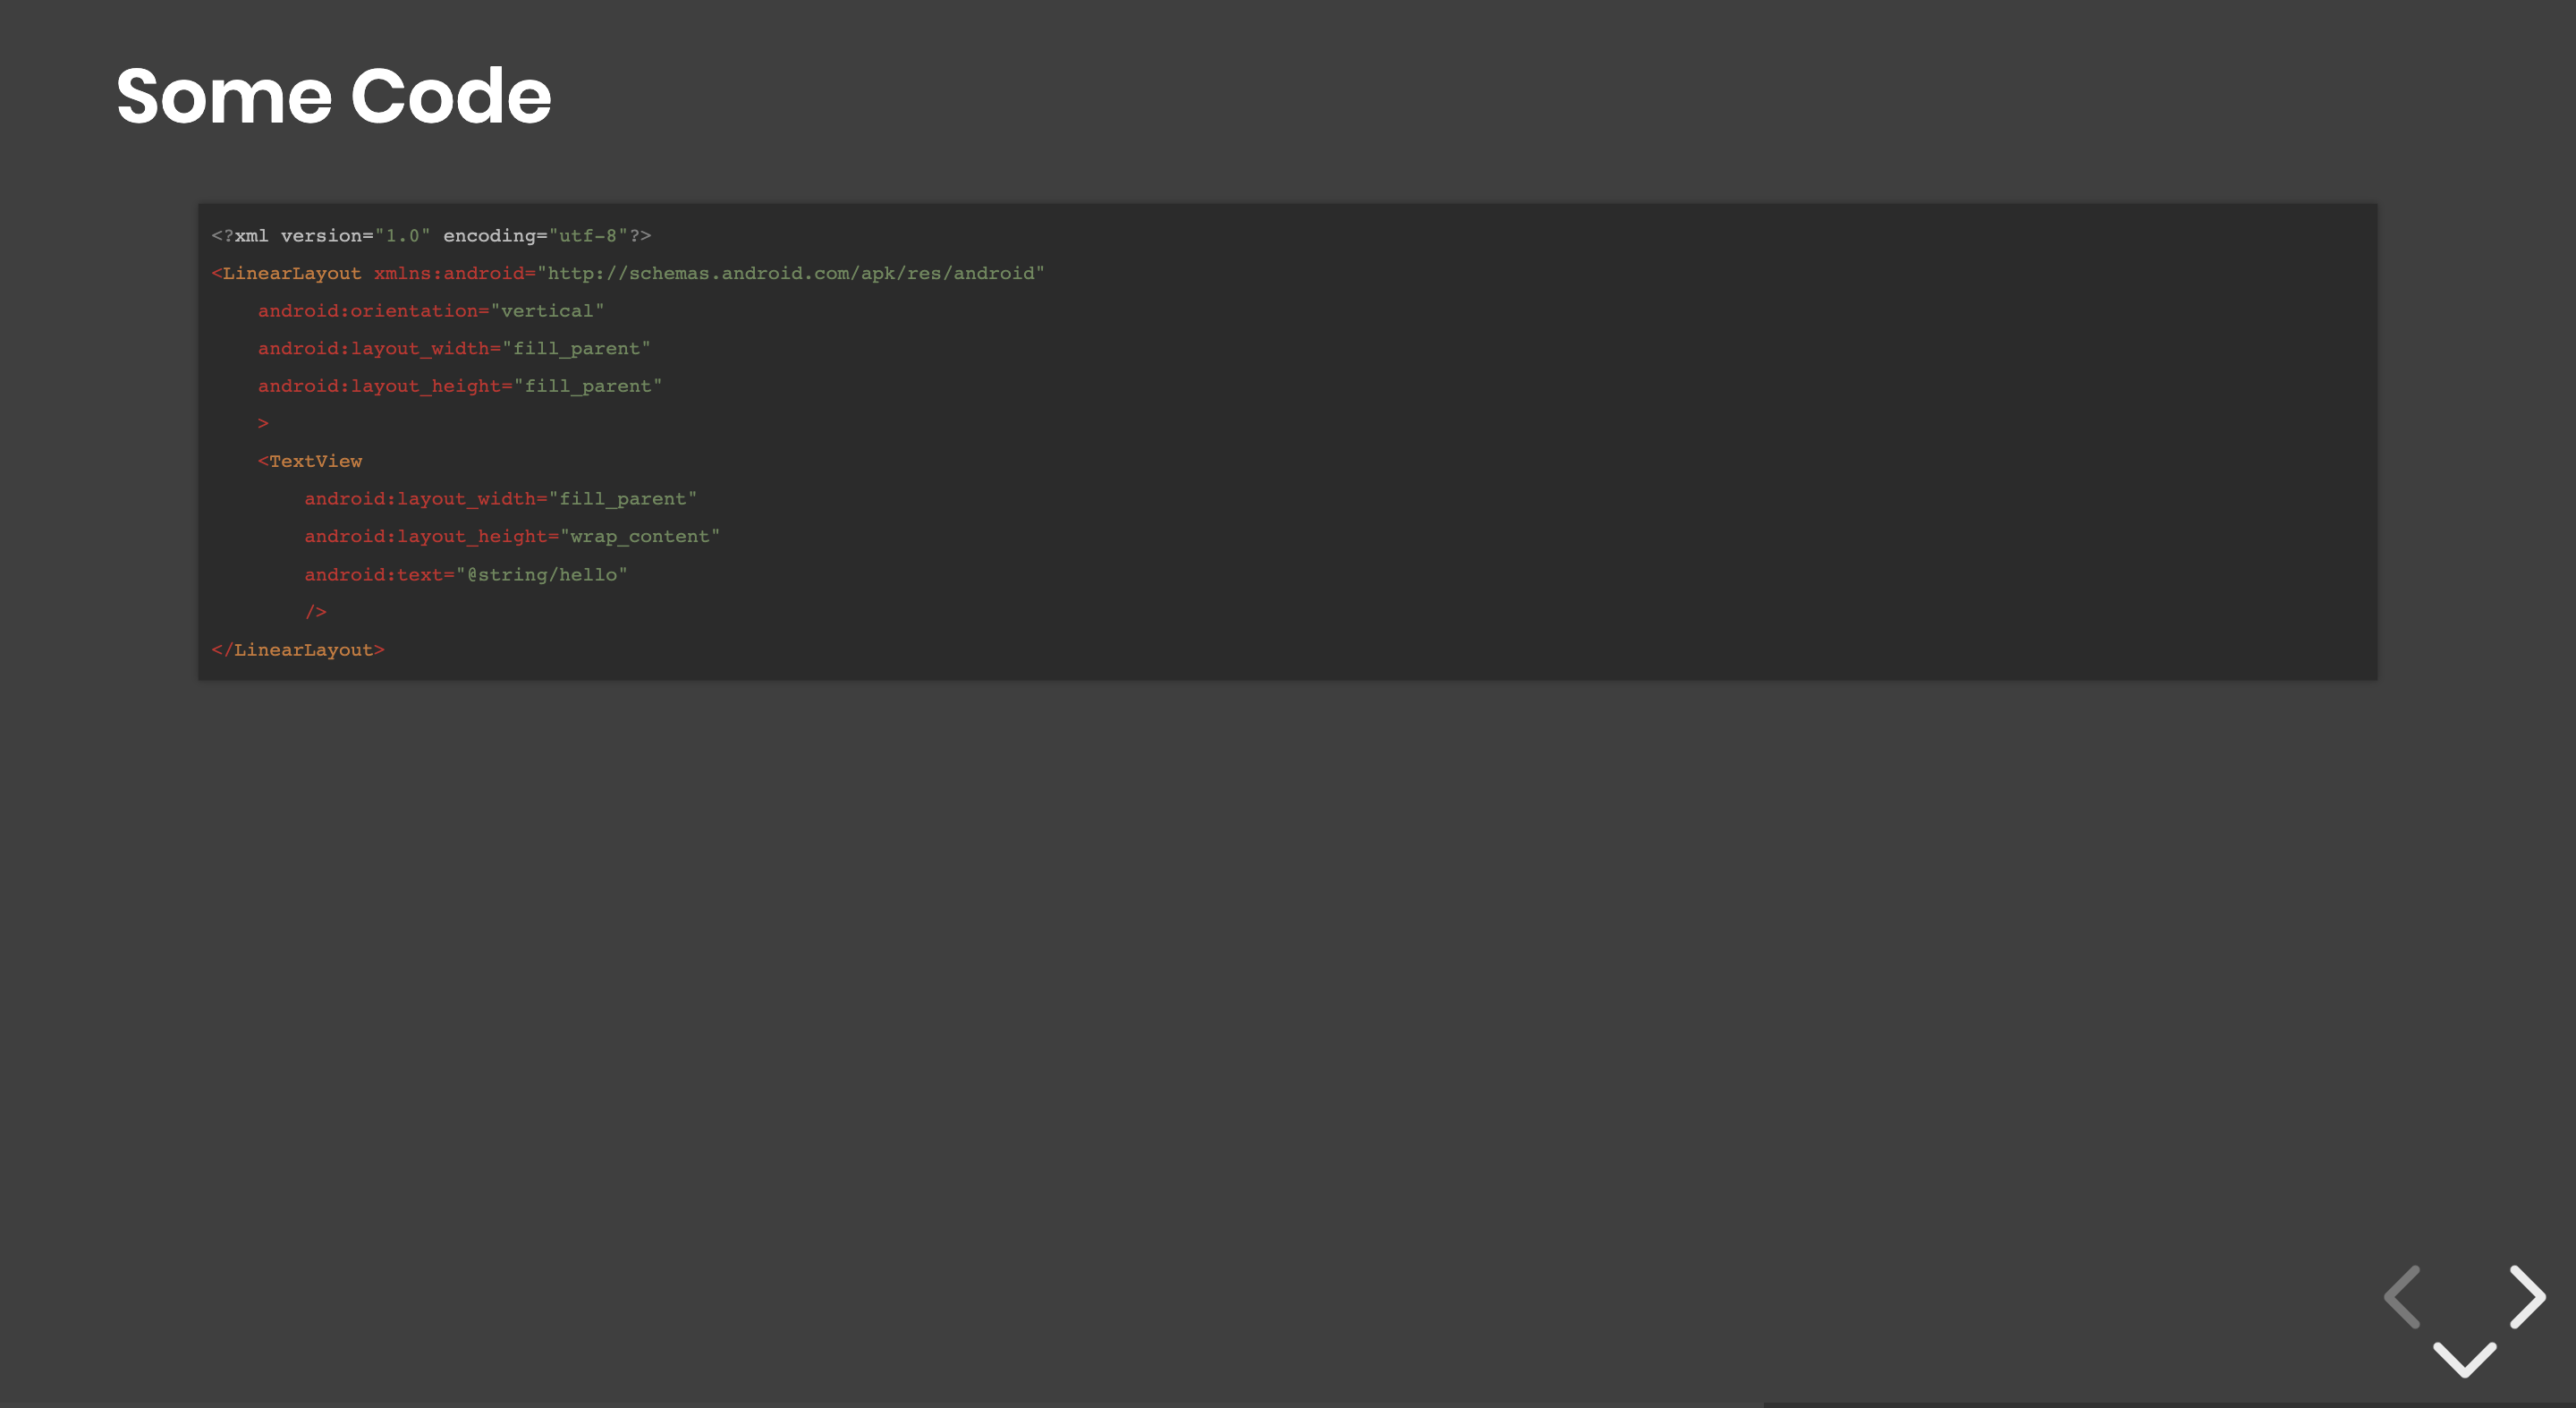Click the encoding="utf-8" attribute text
This screenshot has width=2576, height=1408.
(535, 236)
